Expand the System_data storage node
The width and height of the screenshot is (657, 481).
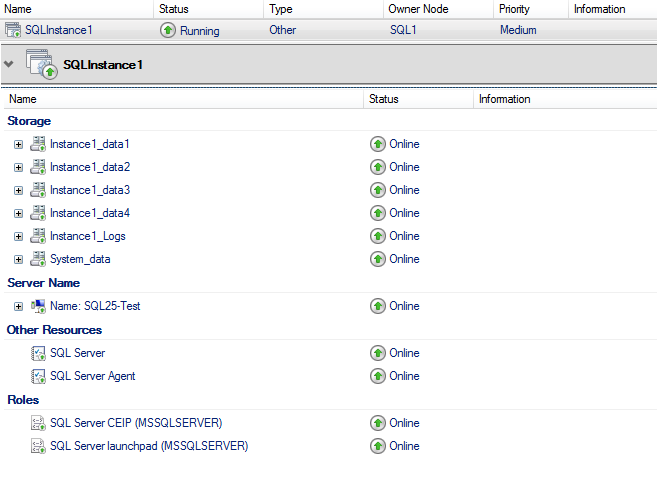(18, 260)
